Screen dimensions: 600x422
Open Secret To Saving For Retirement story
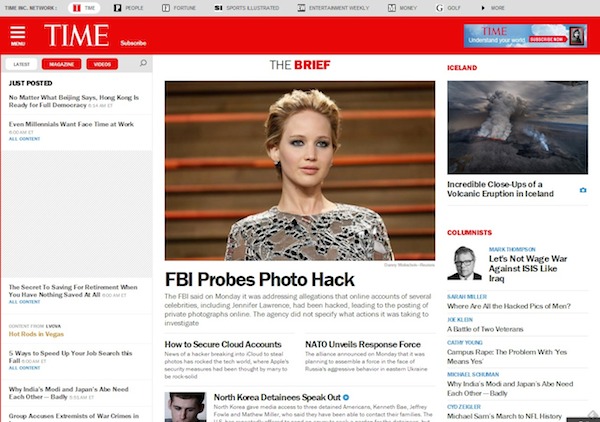tap(73, 291)
